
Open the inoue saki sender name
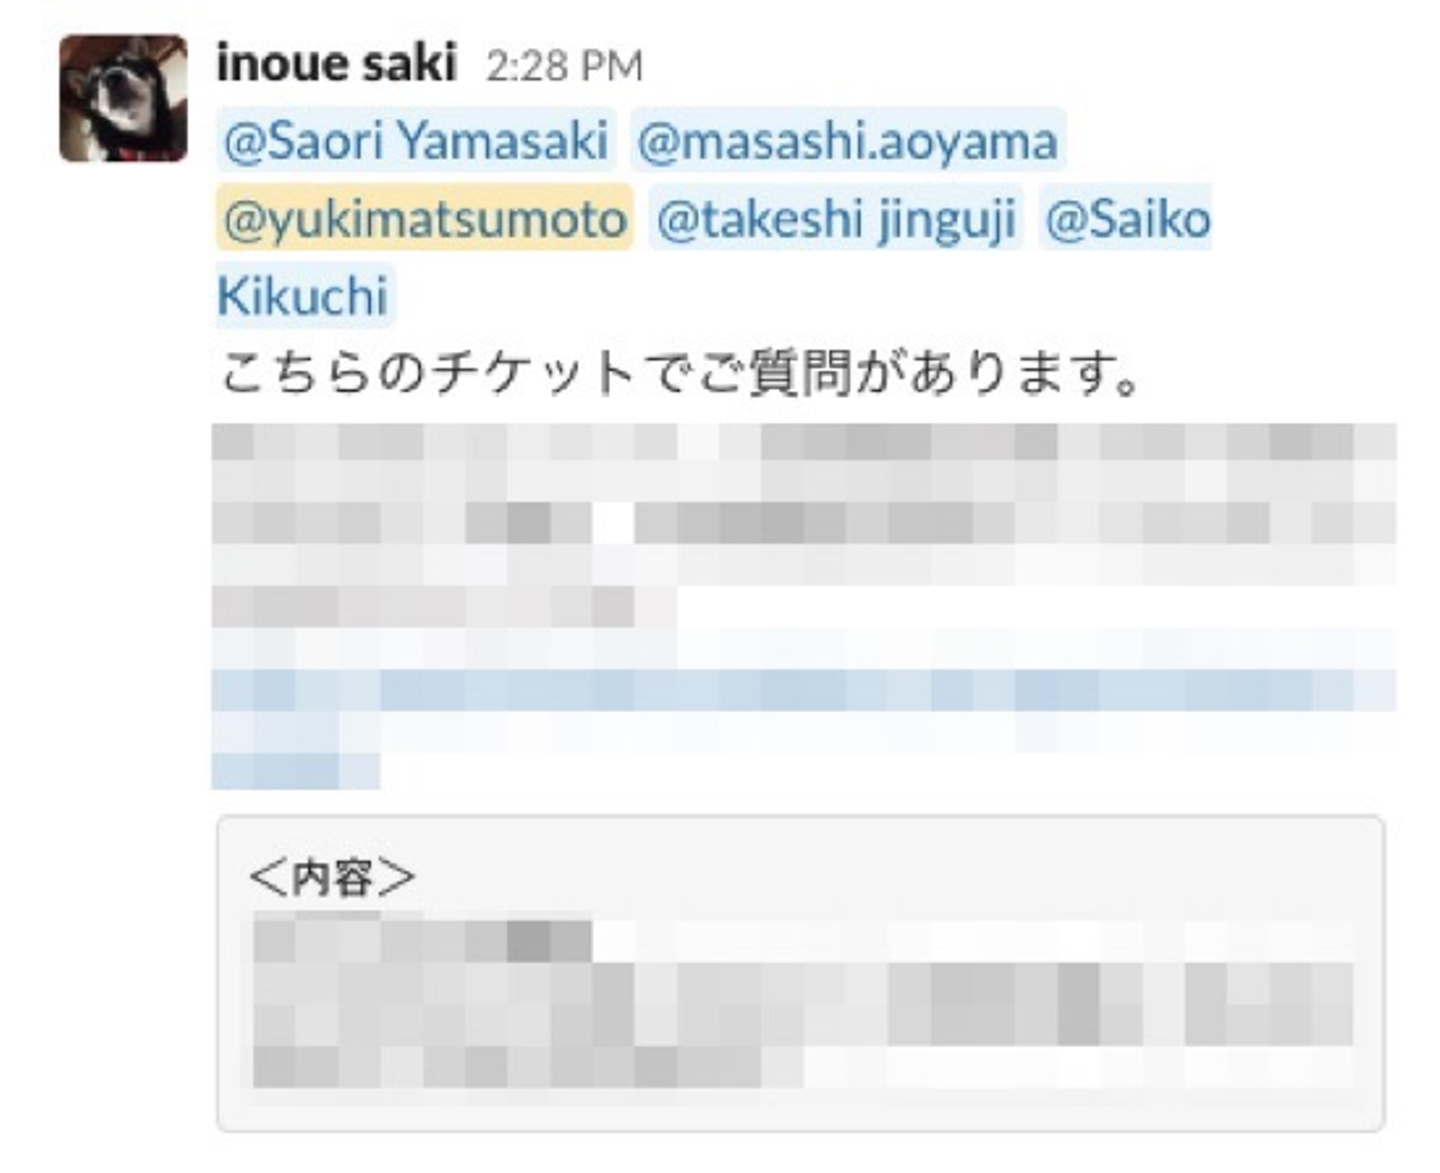[x=336, y=64]
